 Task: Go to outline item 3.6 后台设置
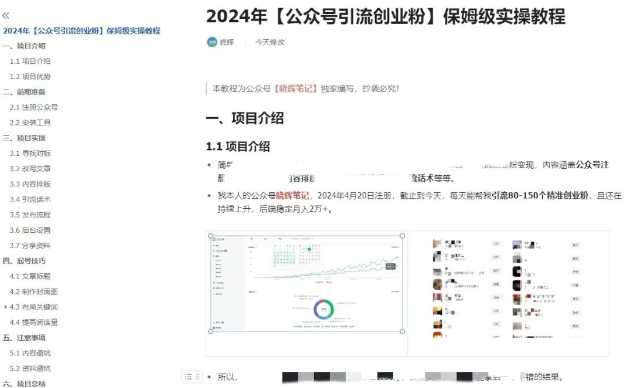pos(30,230)
